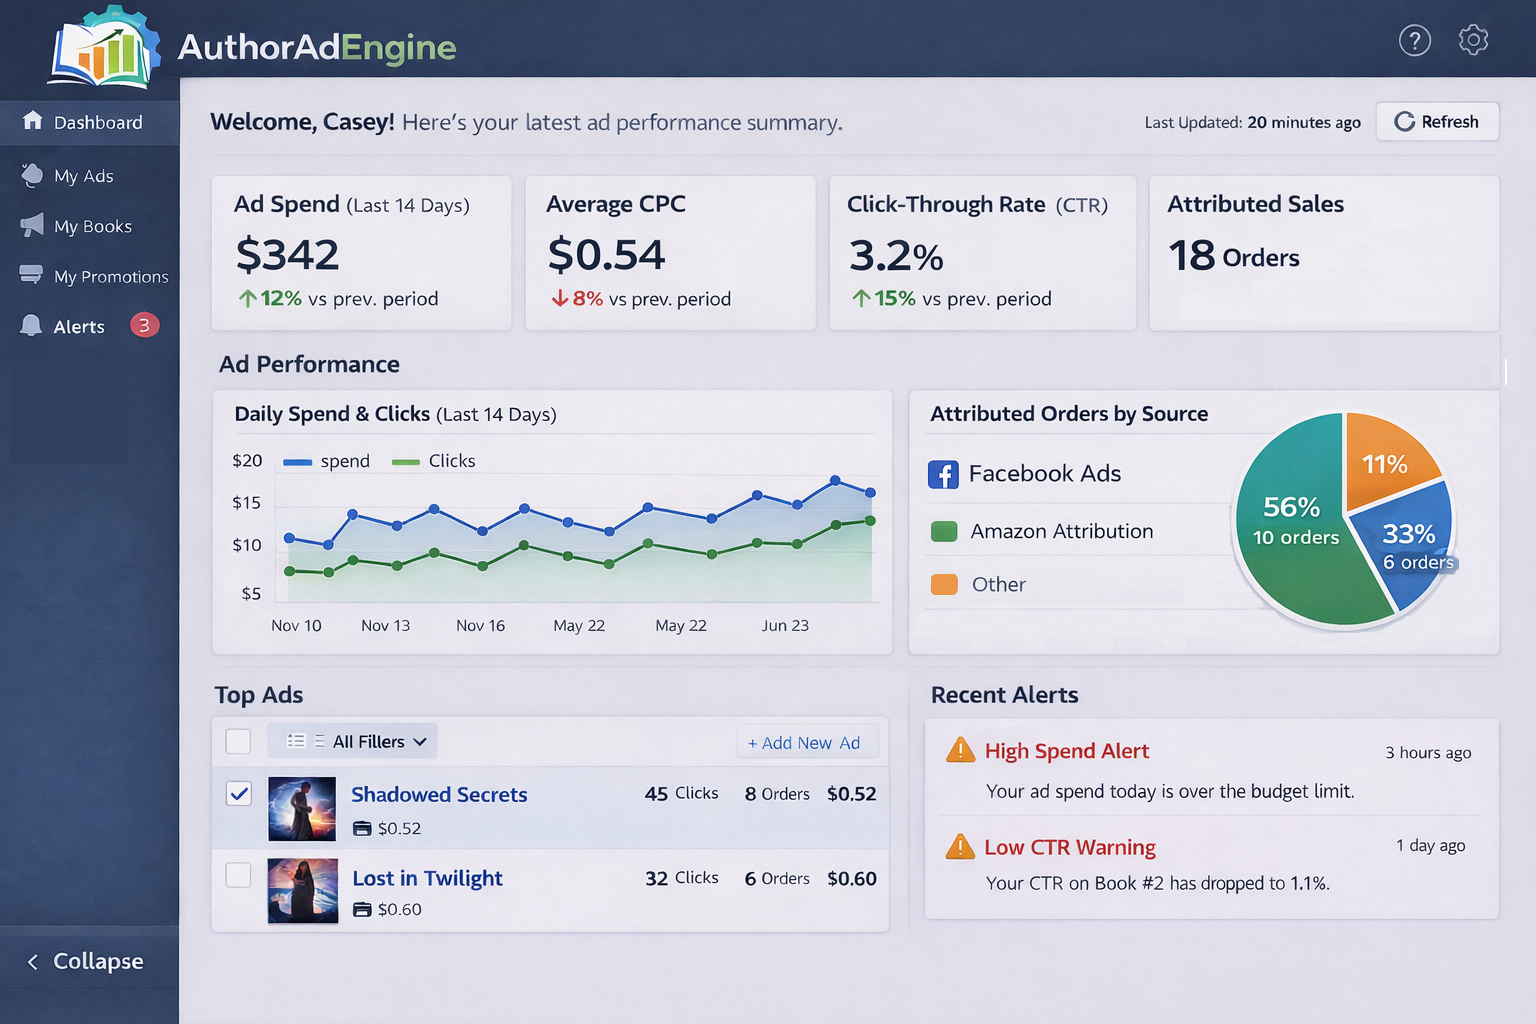Toggle the select-all checkbox in Top Ads
Image resolution: width=1536 pixels, height=1024 pixels.
click(x=238, y=741)
